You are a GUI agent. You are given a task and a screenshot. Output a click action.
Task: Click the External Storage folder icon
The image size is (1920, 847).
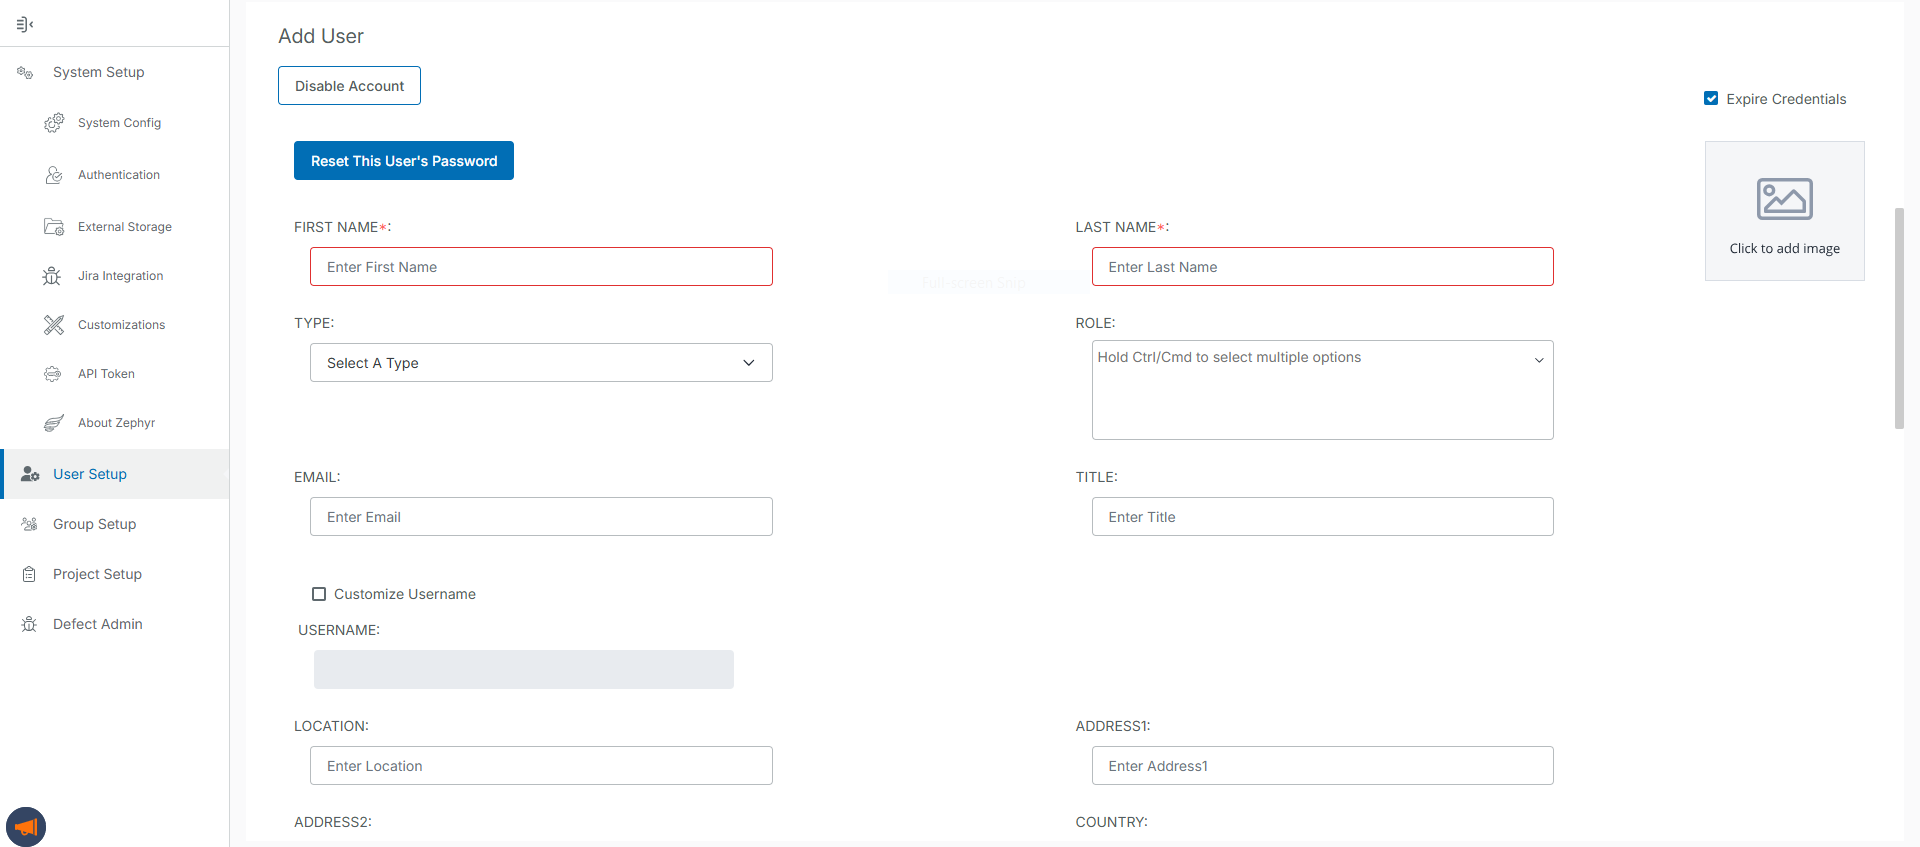tap(54, 227)
